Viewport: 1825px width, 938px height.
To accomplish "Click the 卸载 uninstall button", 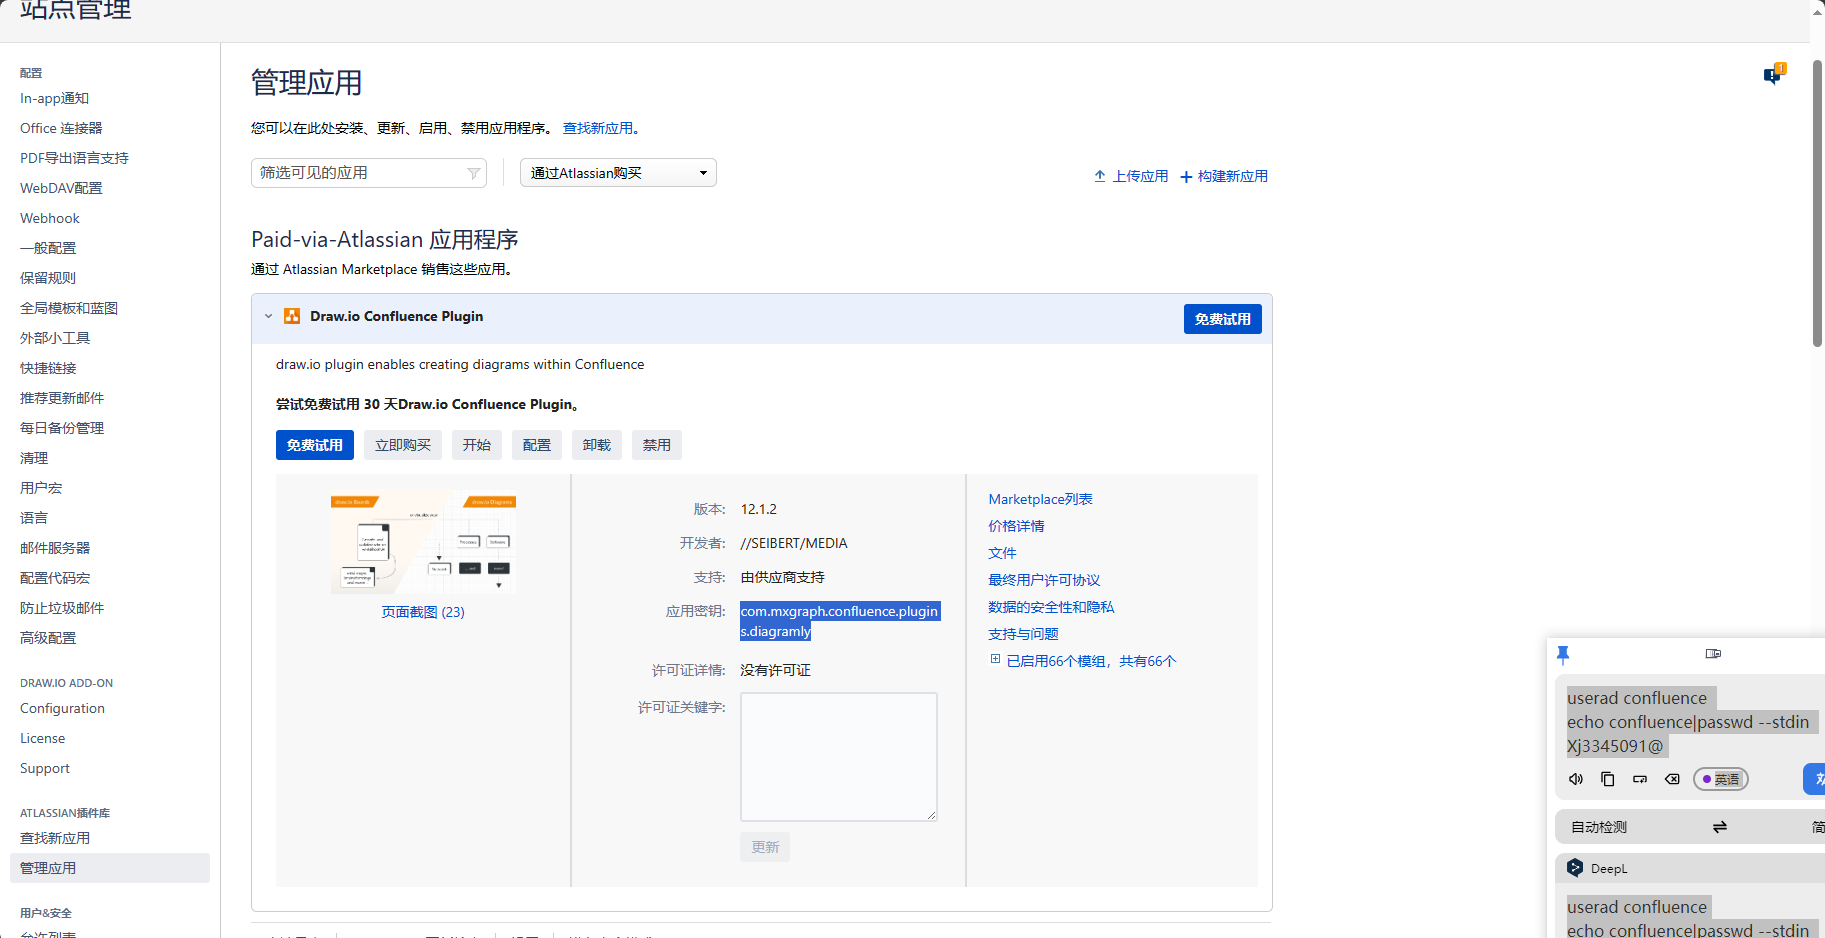I will click(597, 445).
